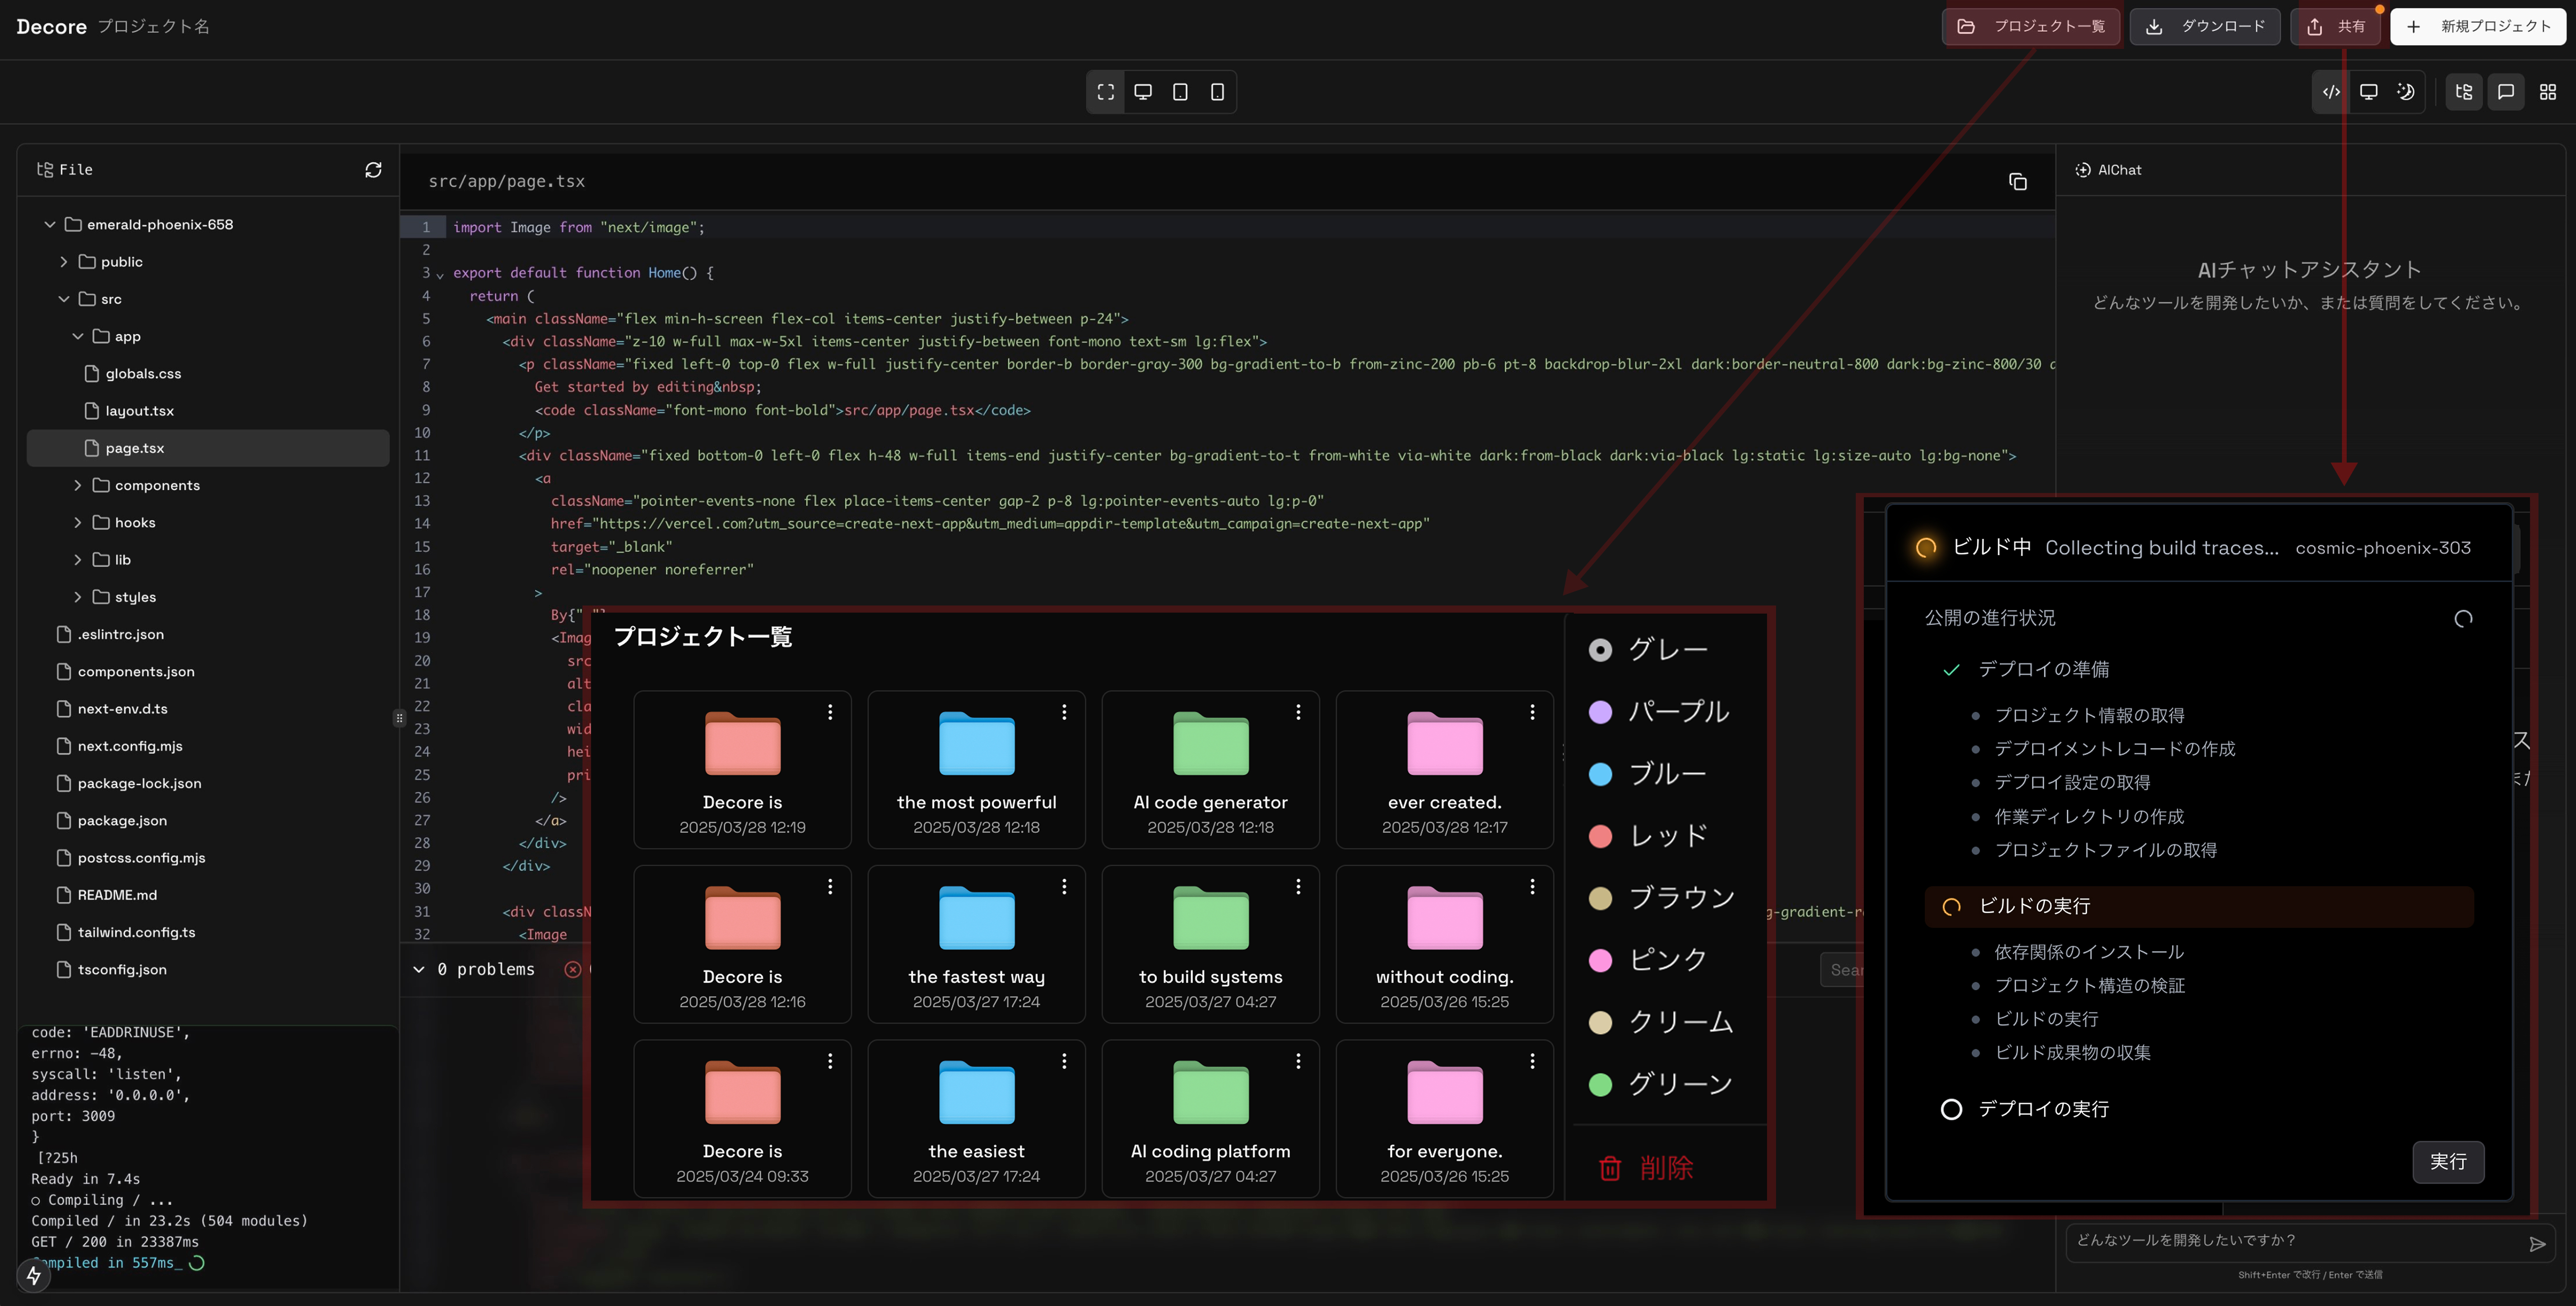Open options menu for 'for everyone.' project
The height and width of the screenshot is (1306, 2576).
click(x=1532, y=1062)
